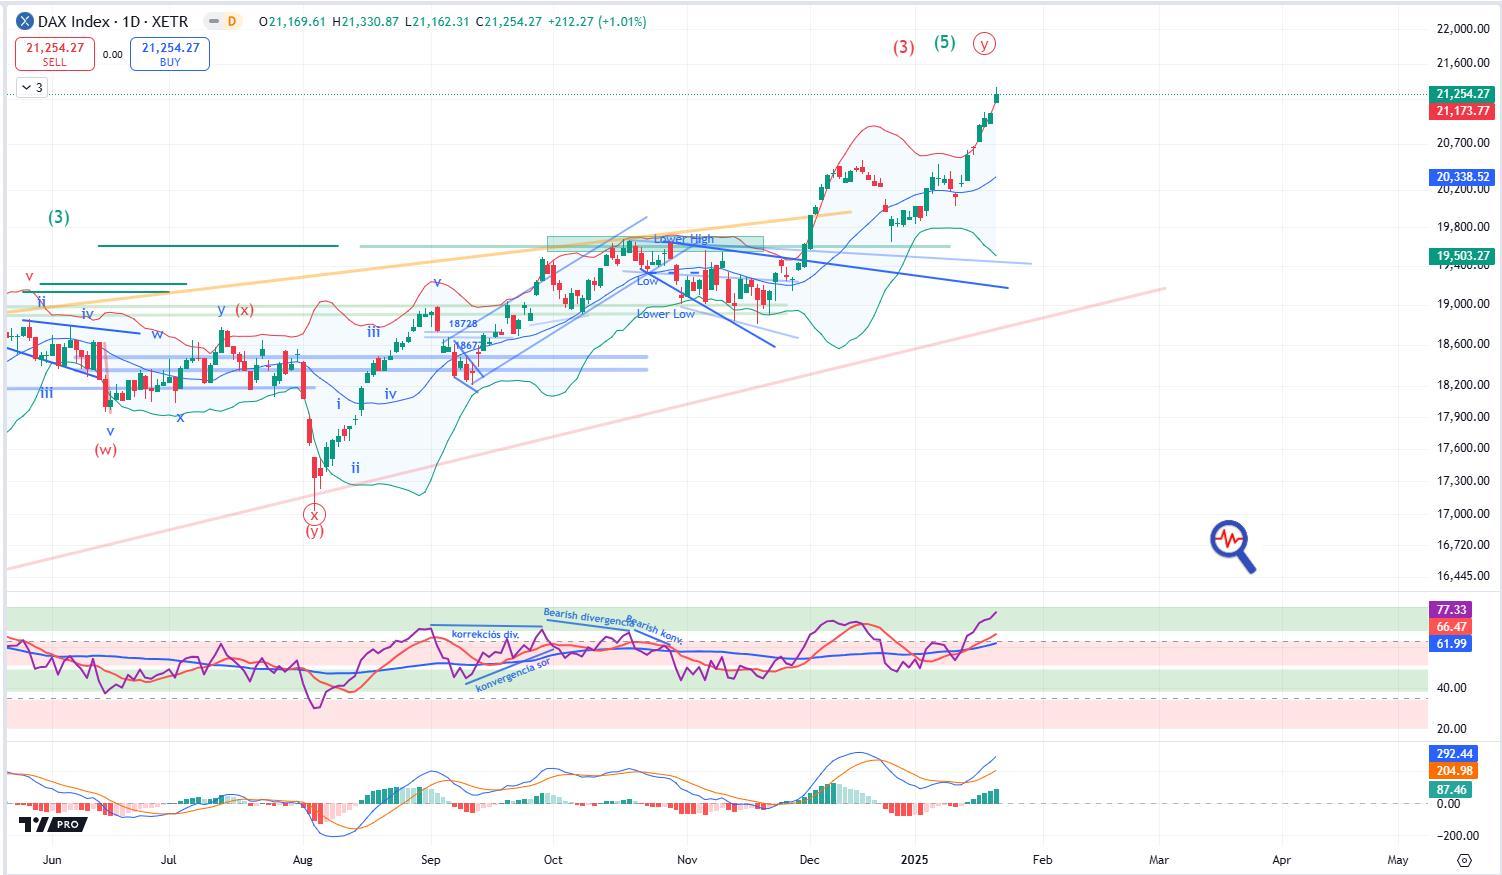Click the 22,000.00 price scale level

point(1463,29)
